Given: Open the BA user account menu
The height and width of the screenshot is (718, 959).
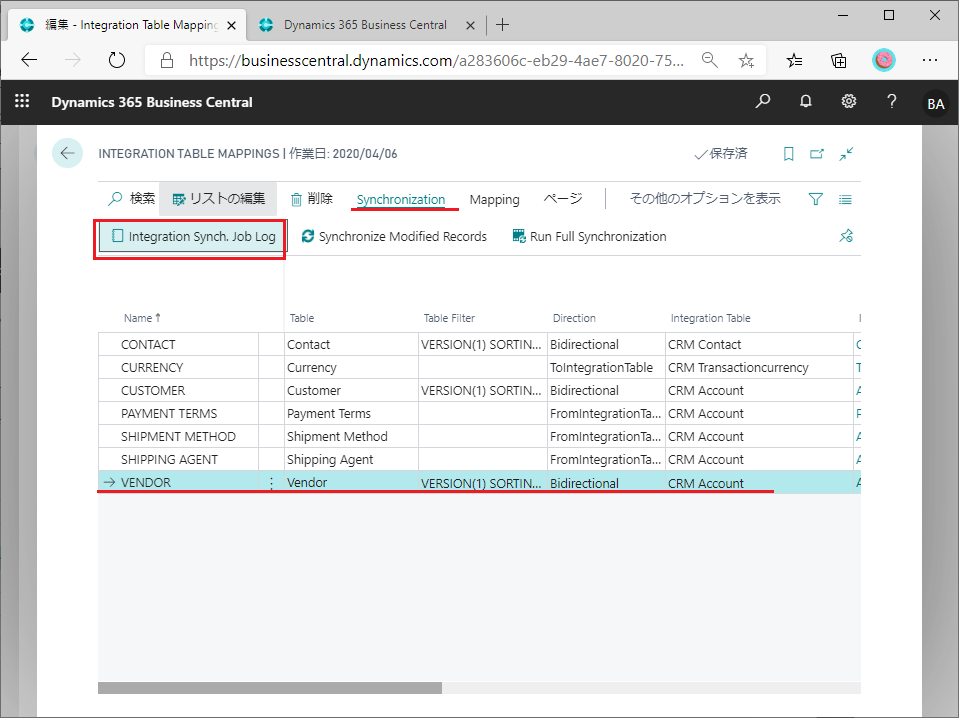Looking at the screenshot, I should point(935,103).
